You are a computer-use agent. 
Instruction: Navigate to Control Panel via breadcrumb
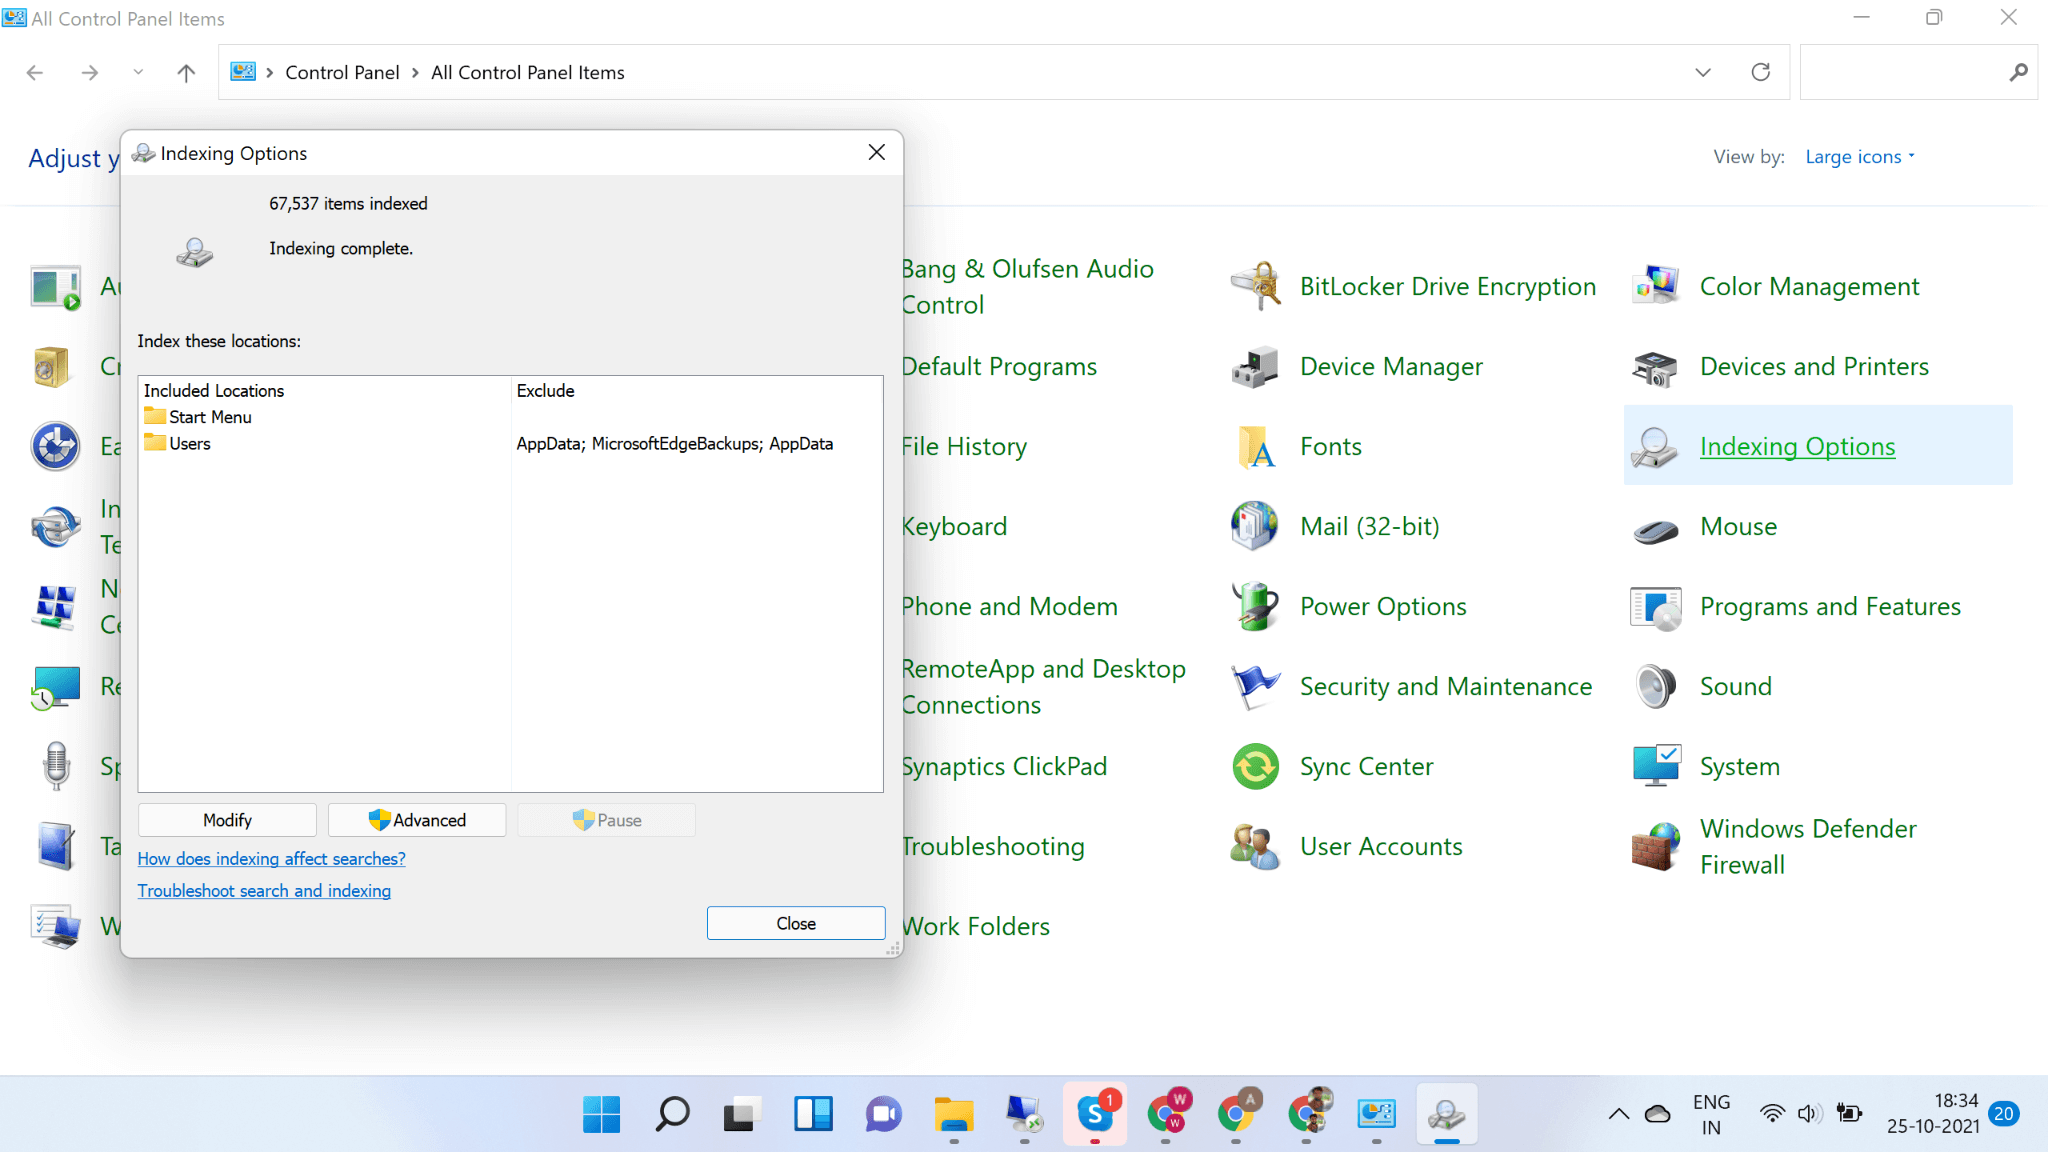coord(342,72)
